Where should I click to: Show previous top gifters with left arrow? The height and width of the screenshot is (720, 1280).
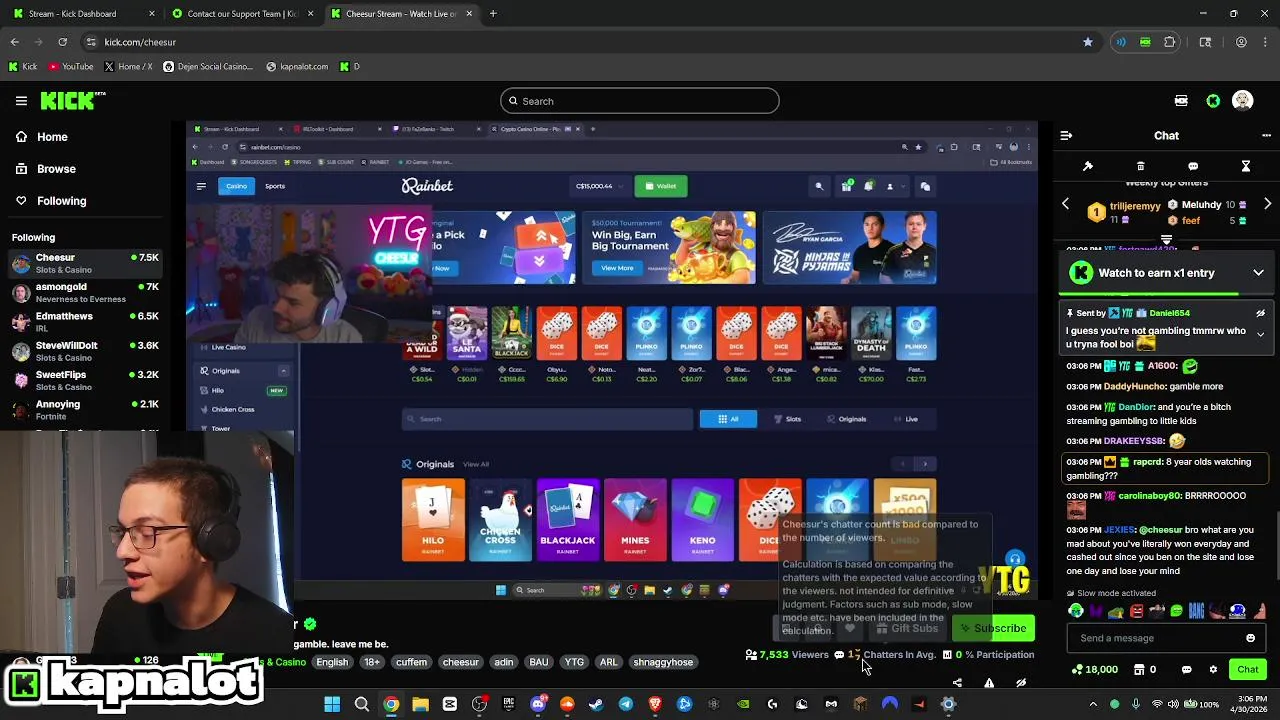[1065, 204]
